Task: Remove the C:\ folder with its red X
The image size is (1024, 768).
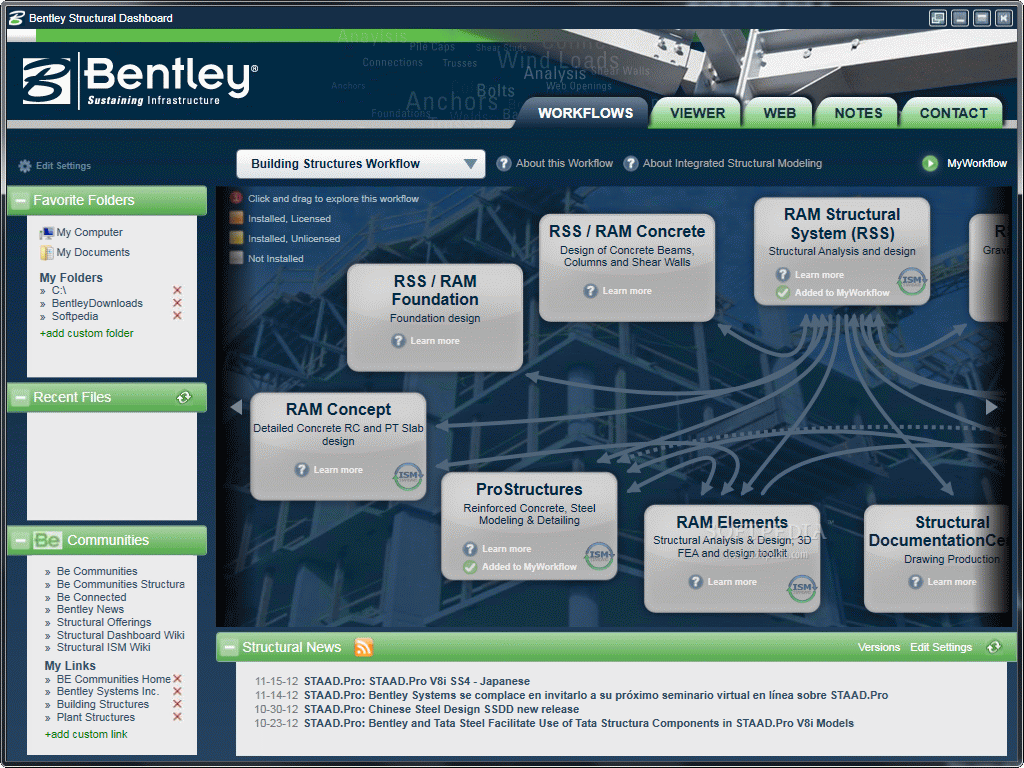Action: (x=177, y=290)
